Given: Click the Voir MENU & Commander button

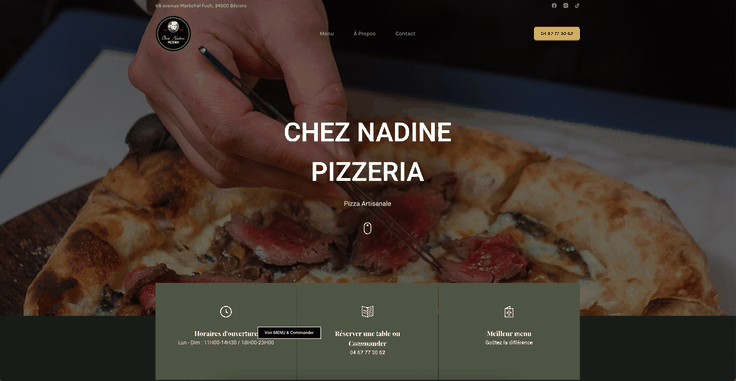Looking at the screenshot, I should pyautogui.click(x=289, y=333).
